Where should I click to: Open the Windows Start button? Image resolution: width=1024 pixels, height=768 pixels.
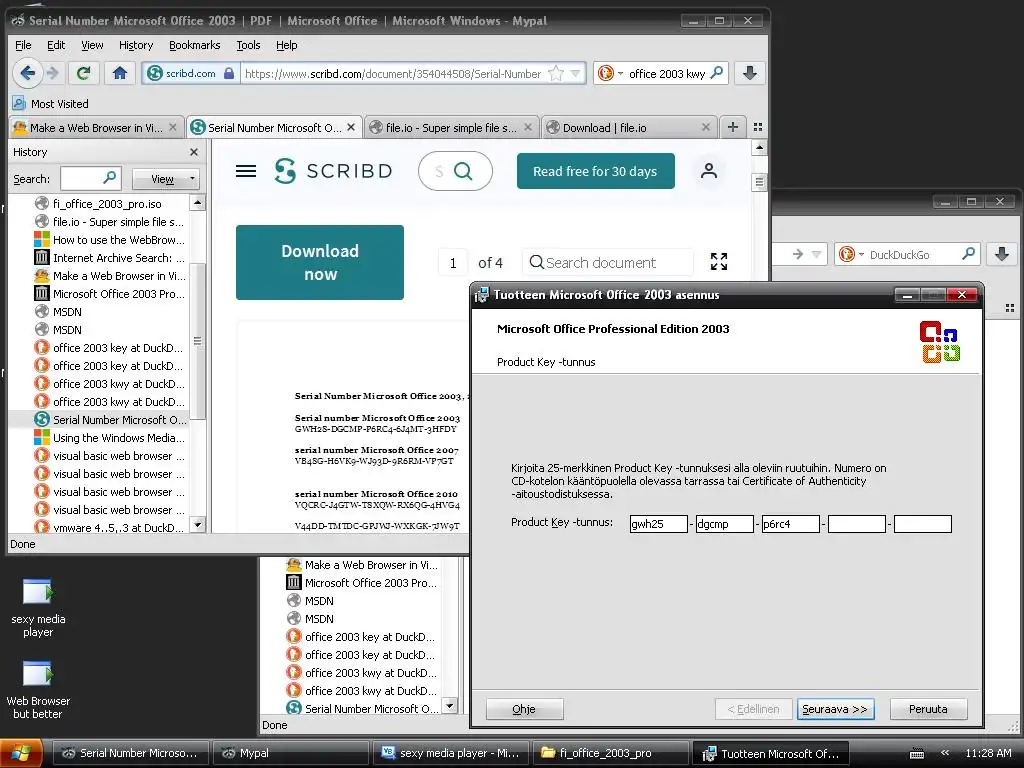pyautogui.click(x=21, y=753)
